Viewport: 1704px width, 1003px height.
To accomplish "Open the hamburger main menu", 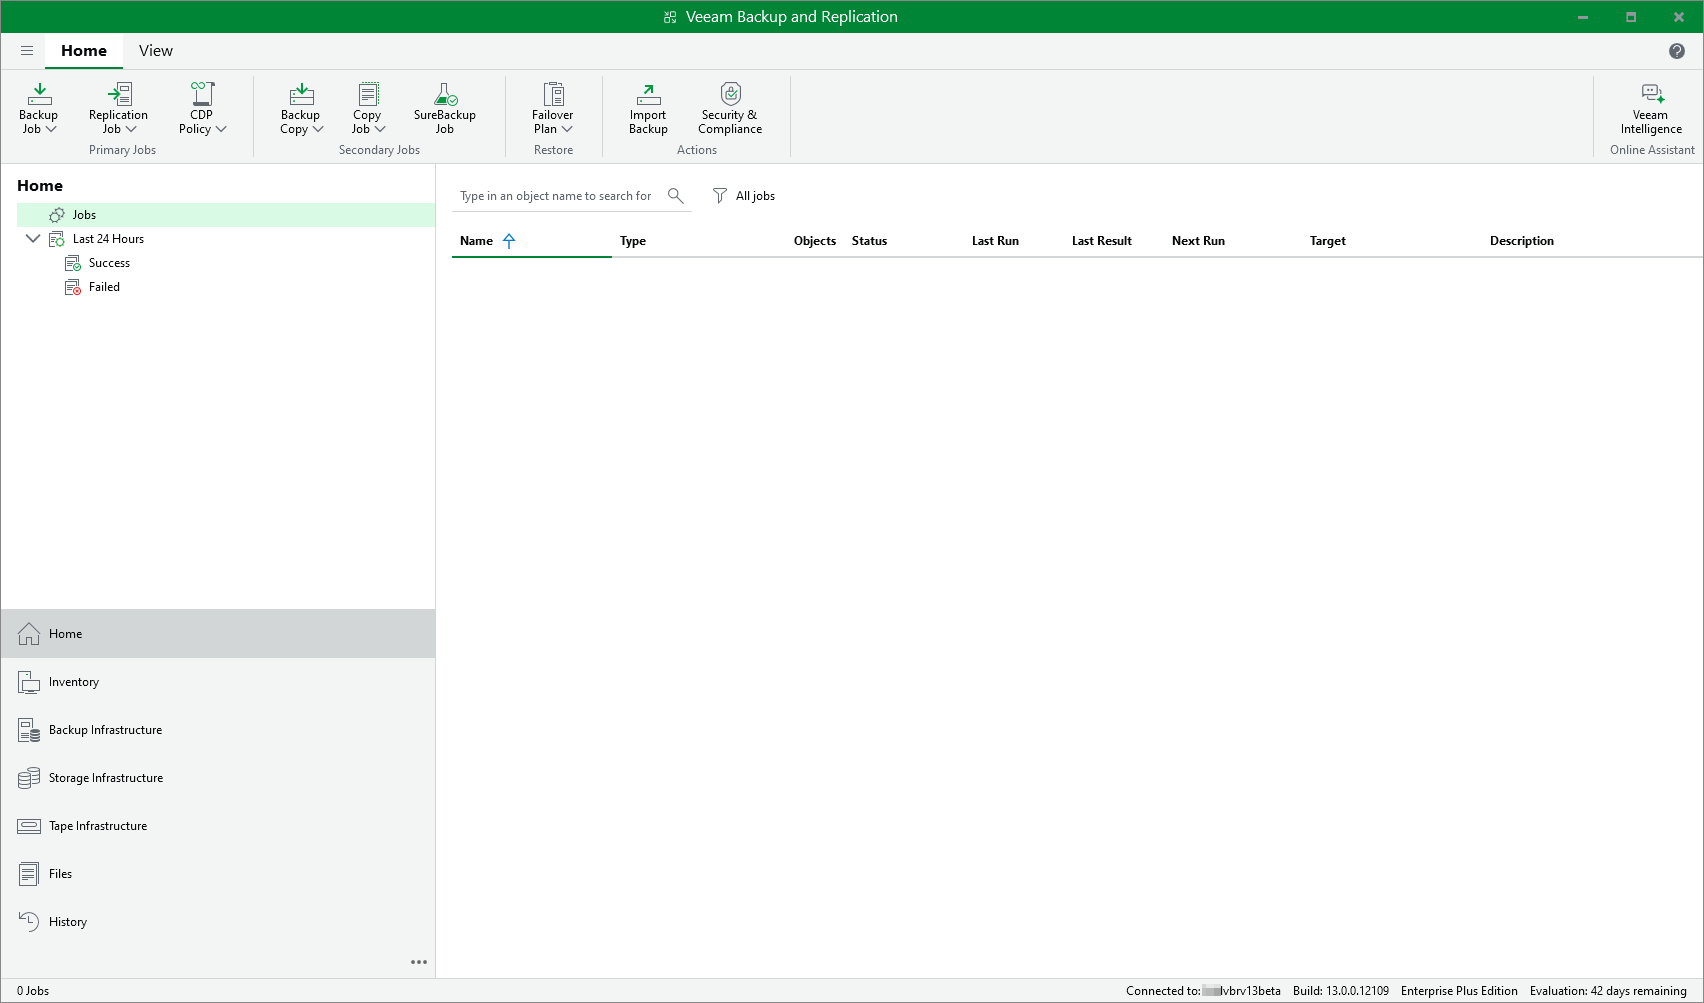I will [x=27, y=51].
